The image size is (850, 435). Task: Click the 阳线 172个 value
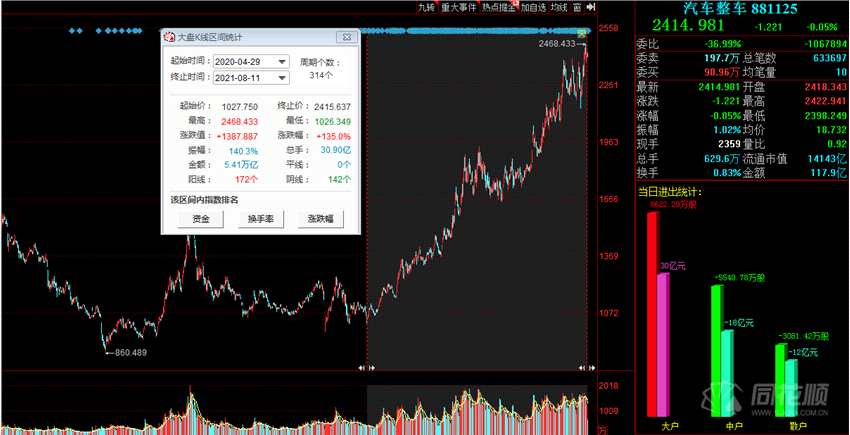[x=247, y=179]
